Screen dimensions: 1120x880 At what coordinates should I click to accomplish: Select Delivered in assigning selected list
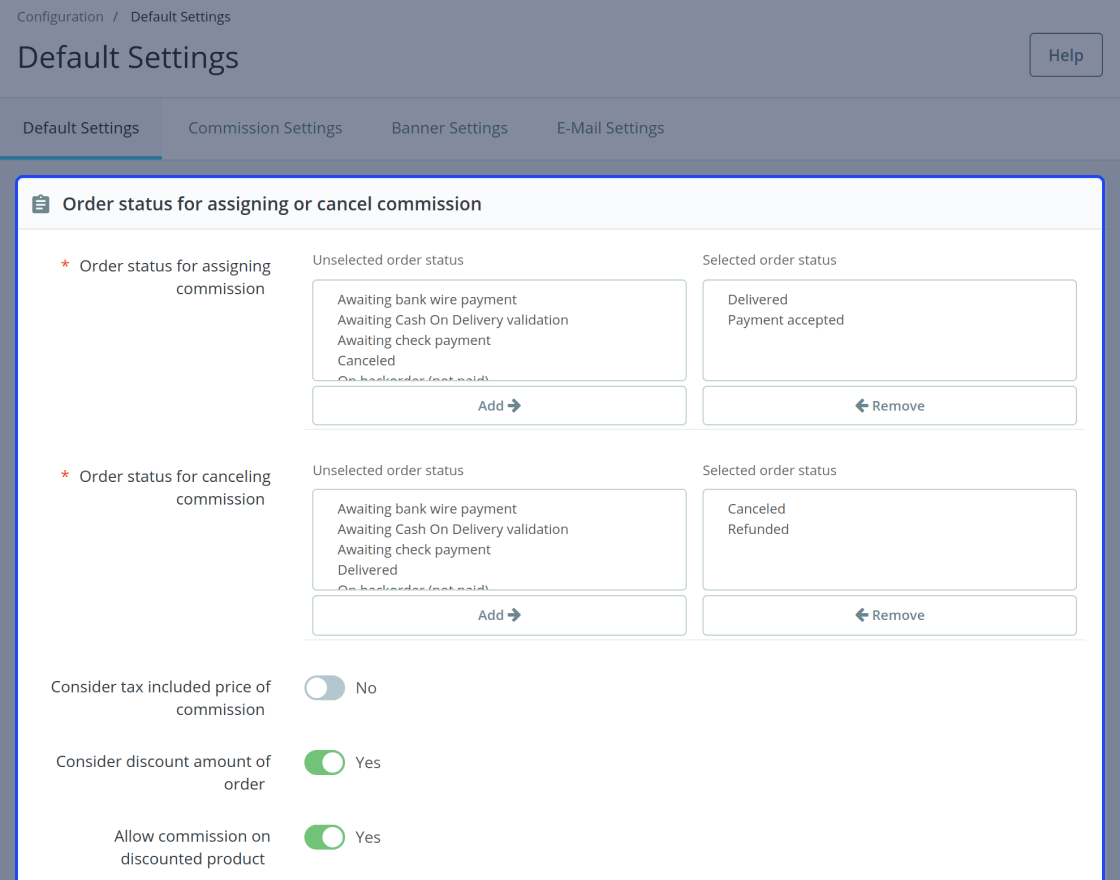(758, 299)
